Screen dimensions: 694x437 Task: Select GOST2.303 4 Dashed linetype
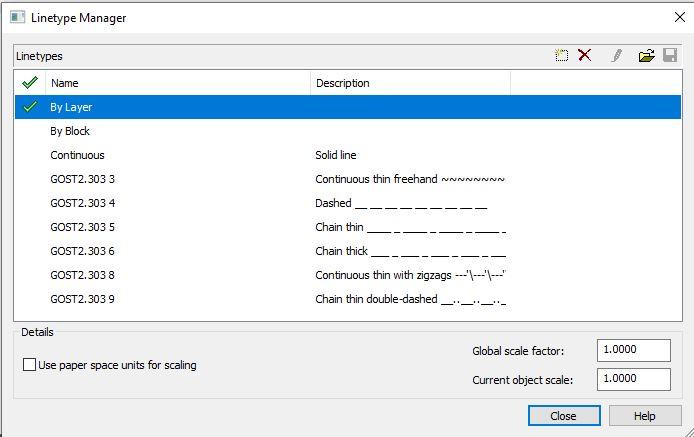pos(83,203)
